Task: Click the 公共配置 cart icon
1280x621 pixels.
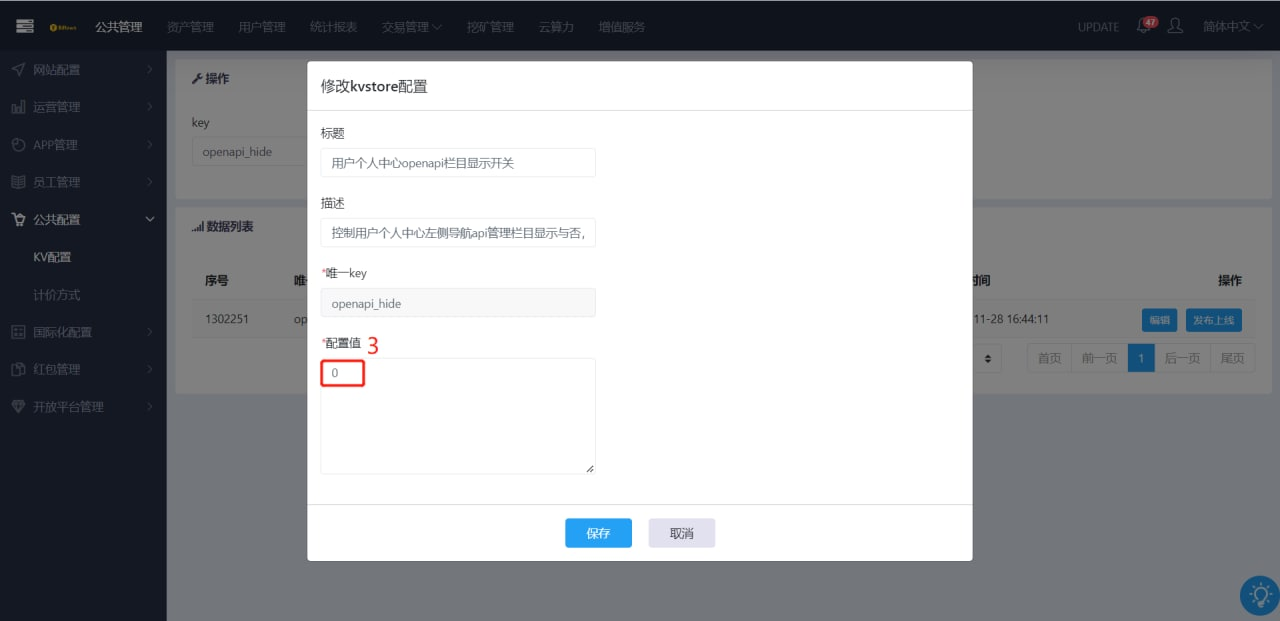Action: [x=18, y=219]
